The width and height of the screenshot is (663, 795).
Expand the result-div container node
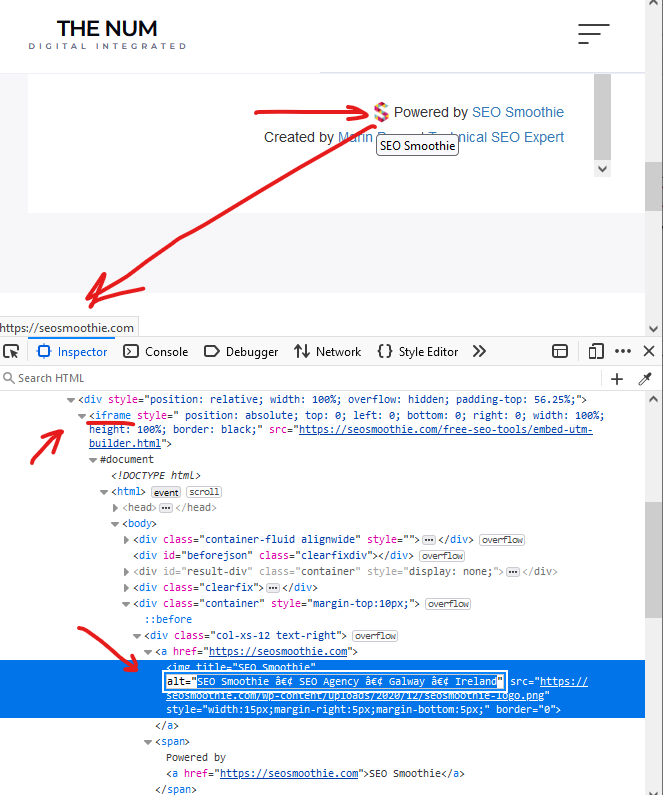coord(126,572)
